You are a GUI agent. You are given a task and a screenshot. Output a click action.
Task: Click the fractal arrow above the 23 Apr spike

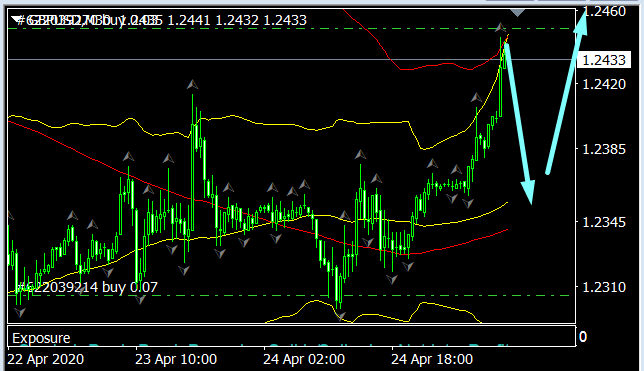(x=192, y=85)
